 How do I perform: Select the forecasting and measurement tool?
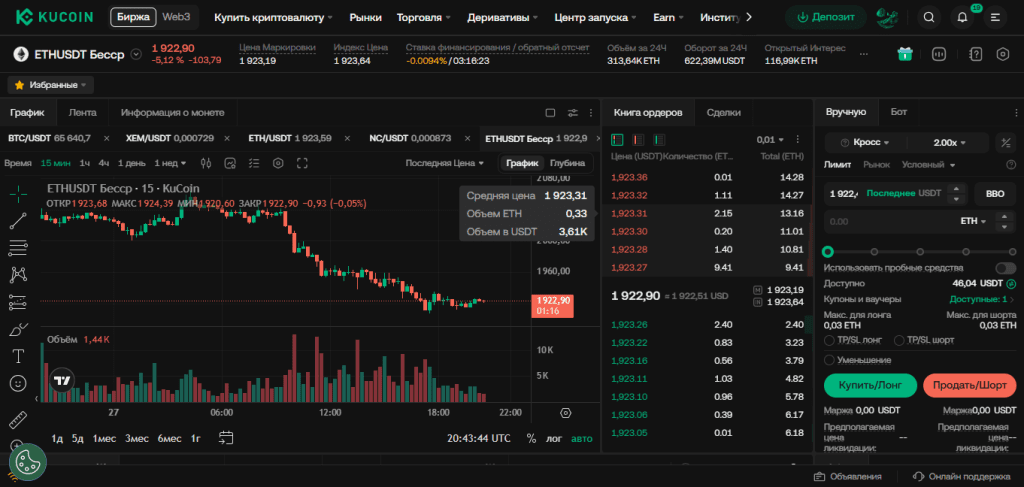(18, 302)
